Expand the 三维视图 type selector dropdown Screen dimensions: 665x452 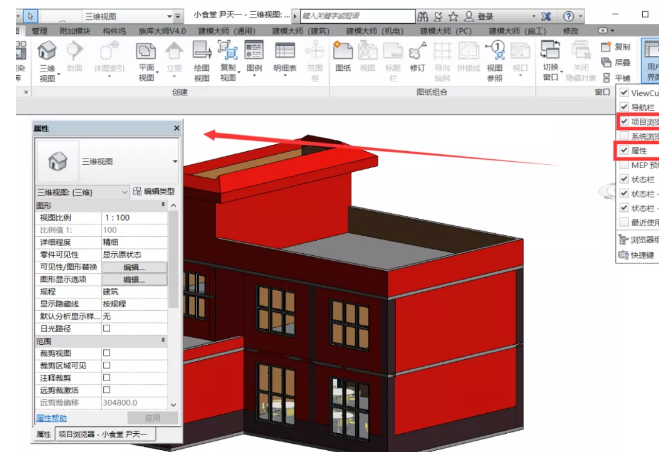pyautogui.click(x=174, y=160)
